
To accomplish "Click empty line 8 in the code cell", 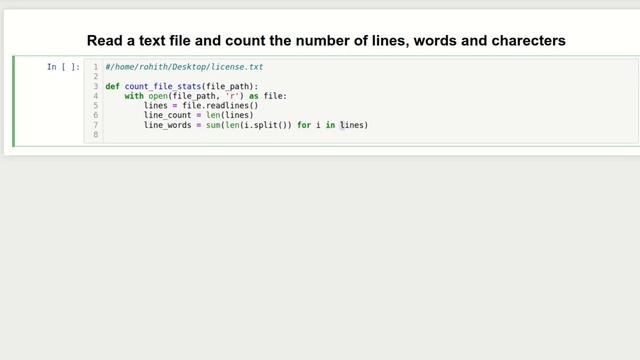I will point(371,135).
